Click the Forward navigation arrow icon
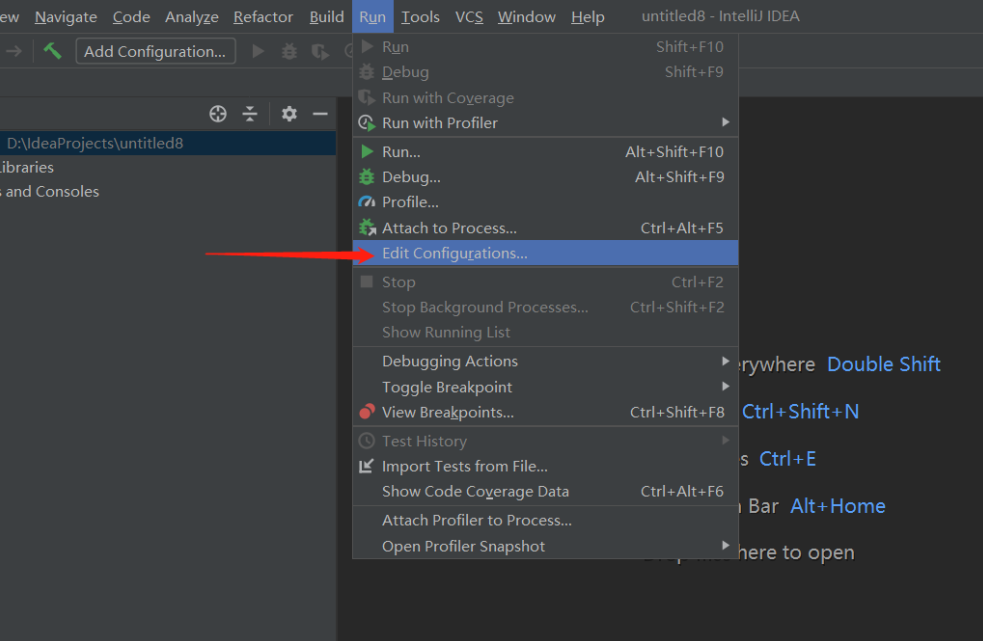This screenshot has height=641, width=983. point(14,51)
